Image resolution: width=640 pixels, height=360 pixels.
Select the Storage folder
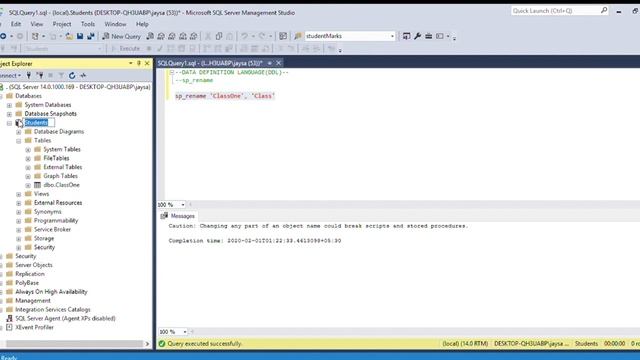44,238
